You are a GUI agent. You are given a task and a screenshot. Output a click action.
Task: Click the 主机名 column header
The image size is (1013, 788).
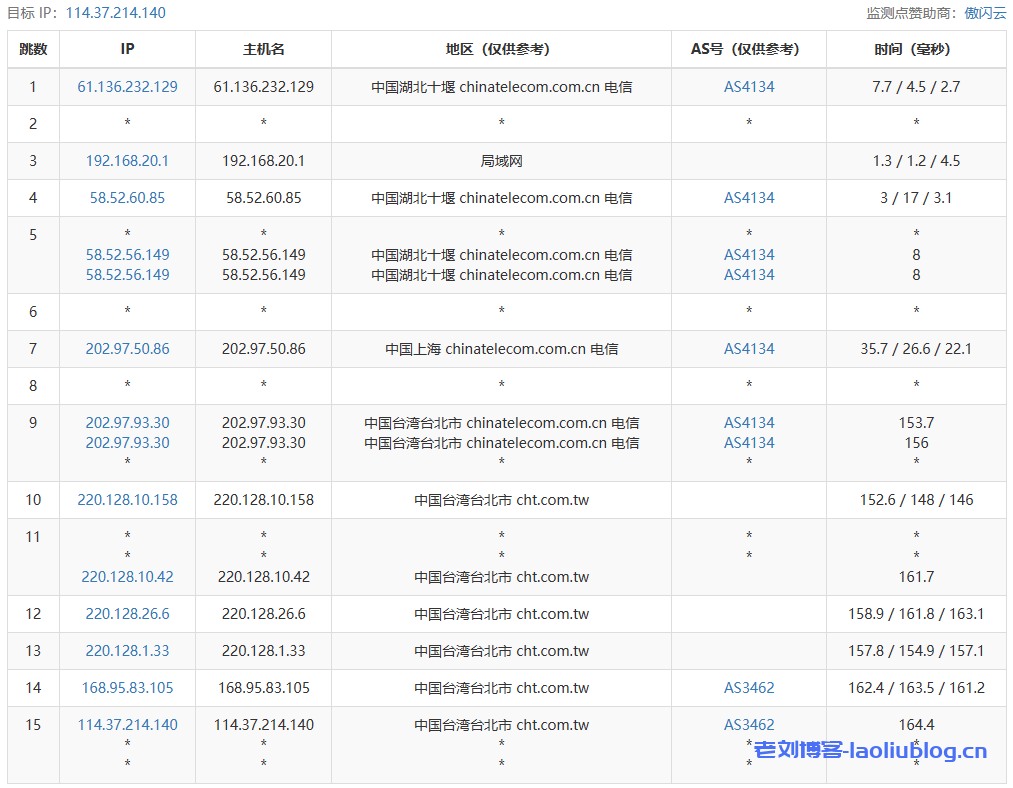263,49
